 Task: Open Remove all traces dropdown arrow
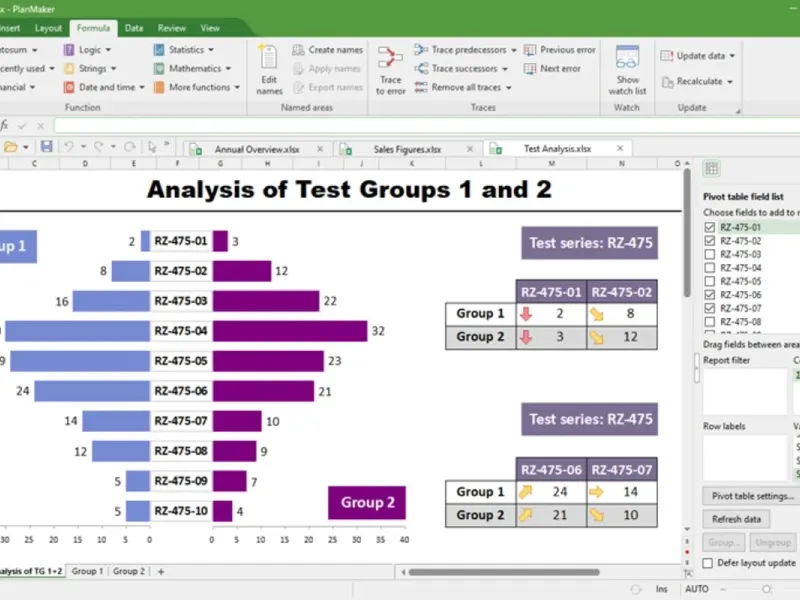pos(508,88)
